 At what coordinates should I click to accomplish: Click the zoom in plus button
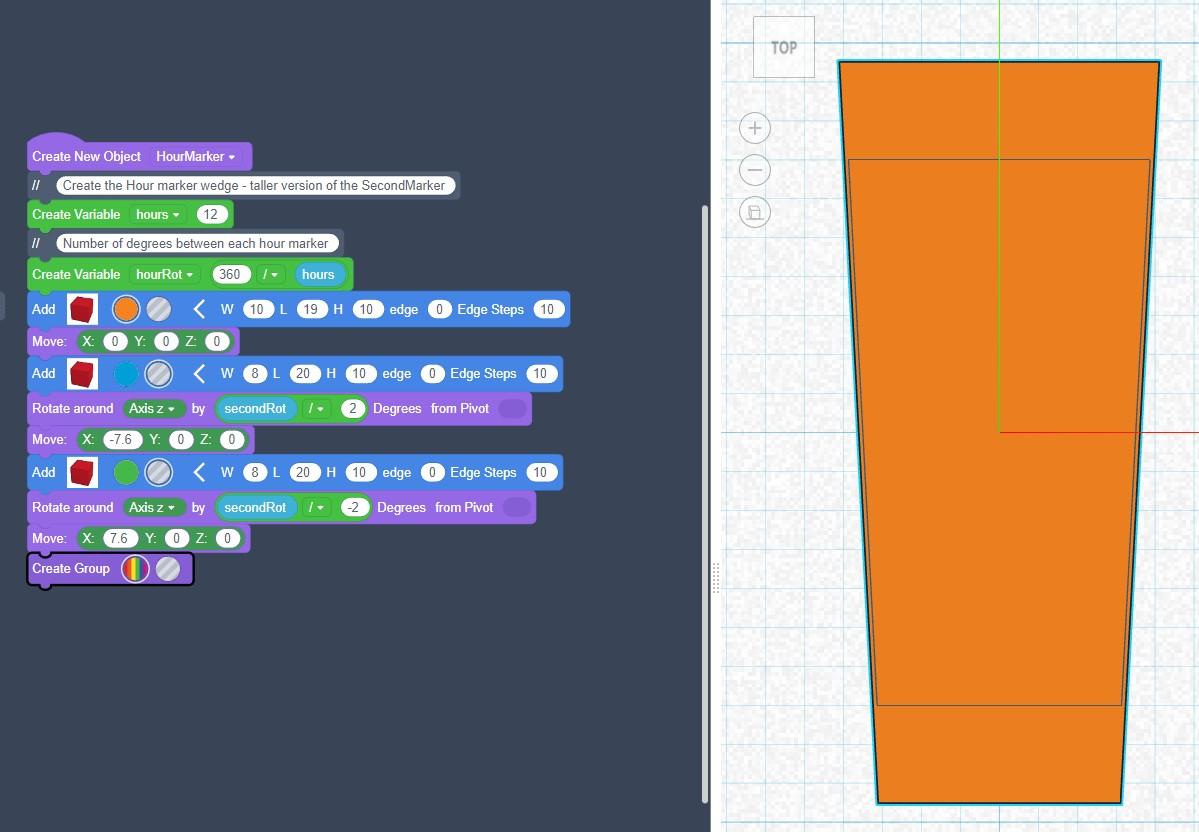point(755,128)
